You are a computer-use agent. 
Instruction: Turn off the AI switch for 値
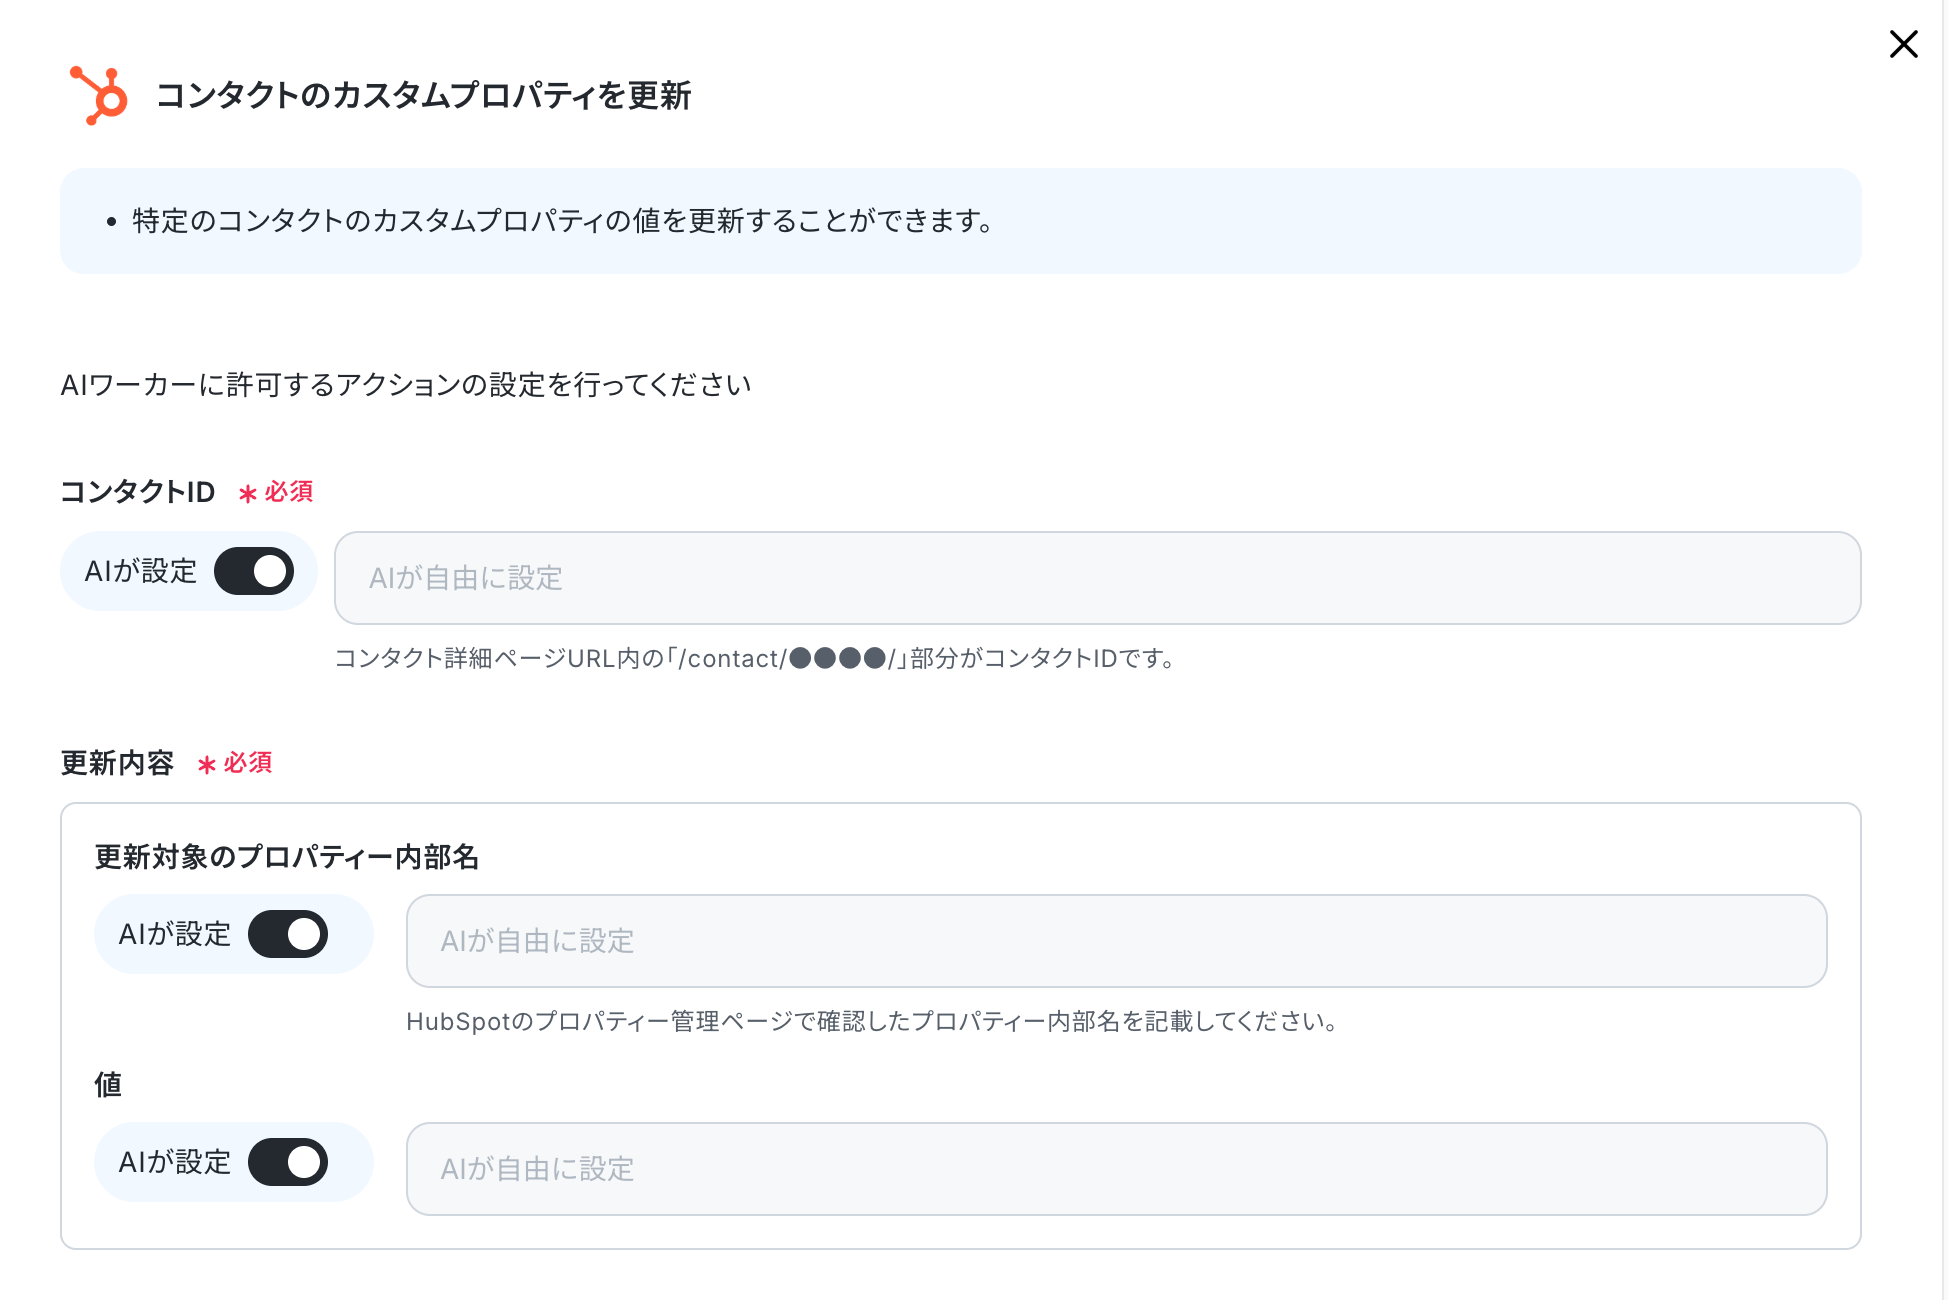(x=288, y=1162)
